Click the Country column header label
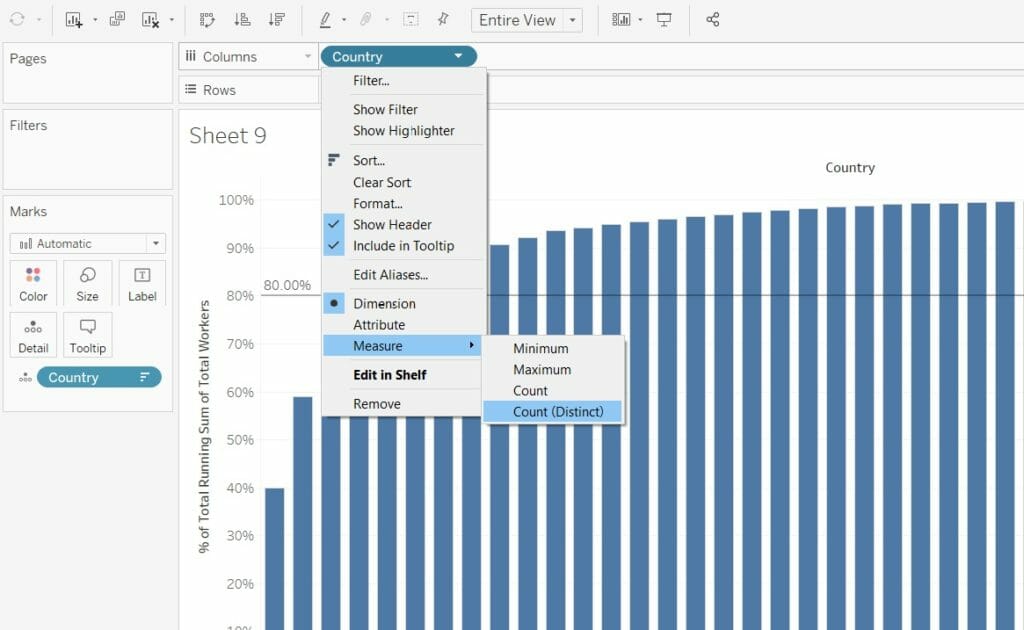The height and width of the screenshot is (630, 1024). point(850,167)
